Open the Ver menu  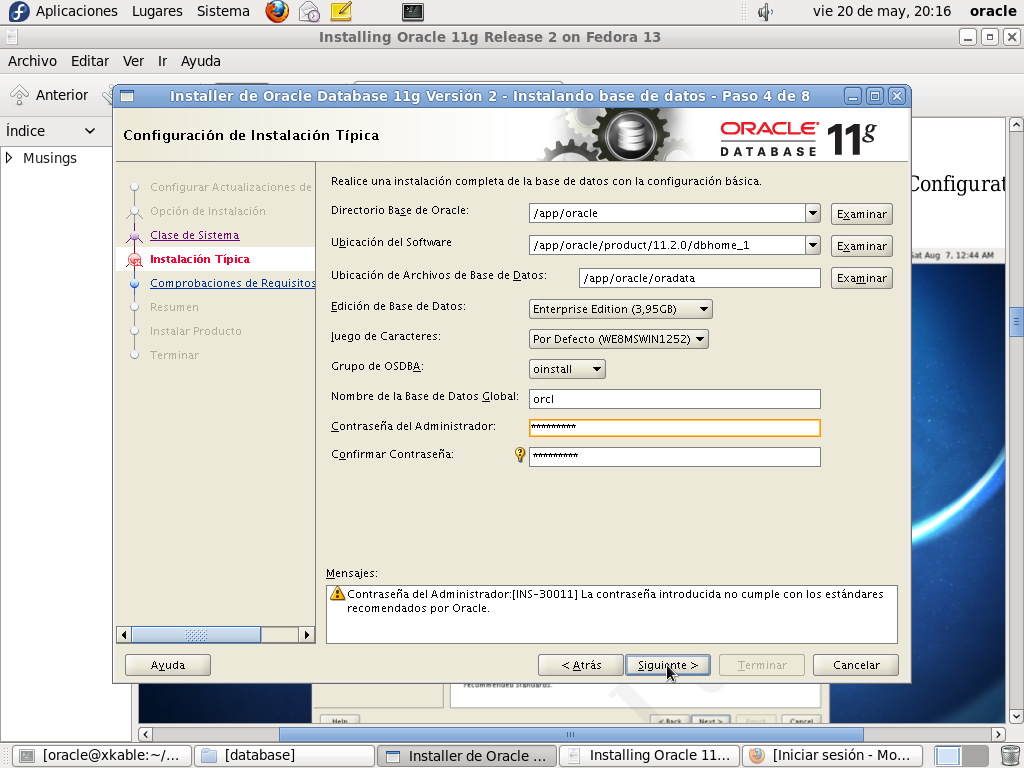coord(133,61)
